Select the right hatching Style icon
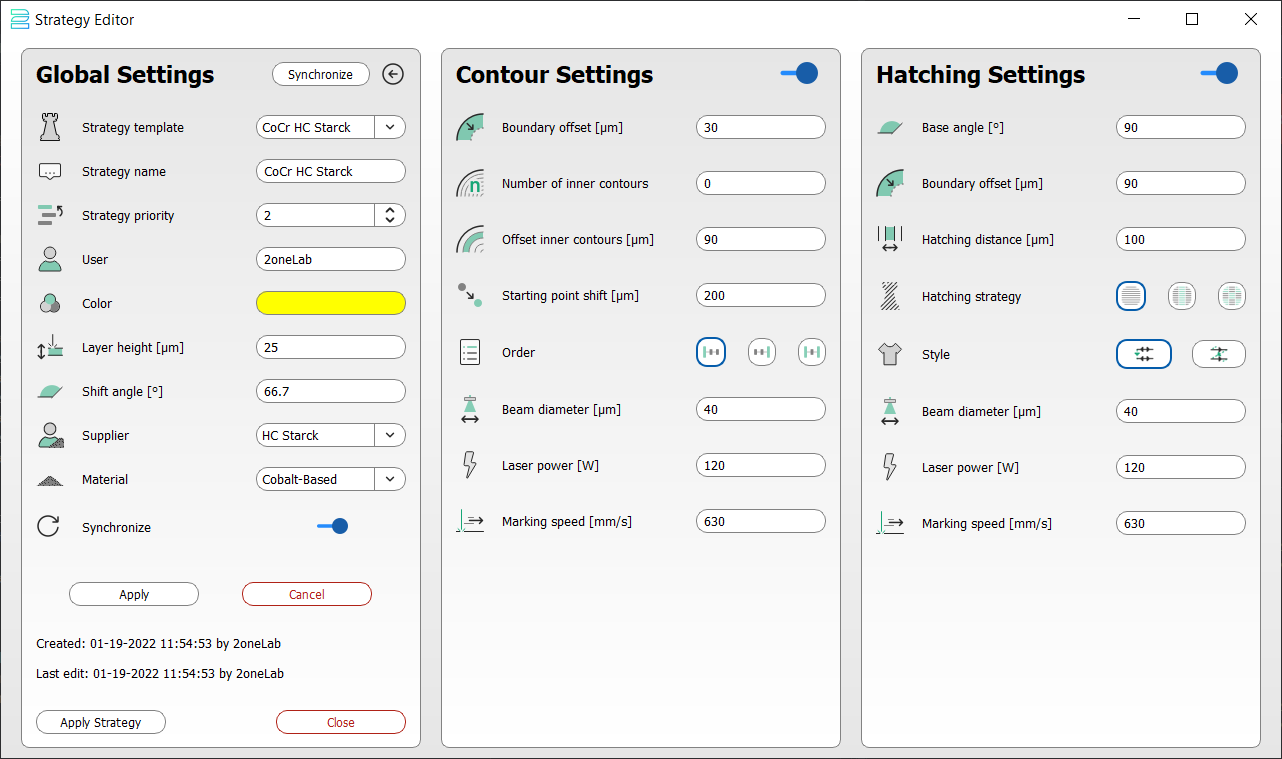This screenshot has height=759, width=1282. pyautogui.click(x=1218, y=354)
